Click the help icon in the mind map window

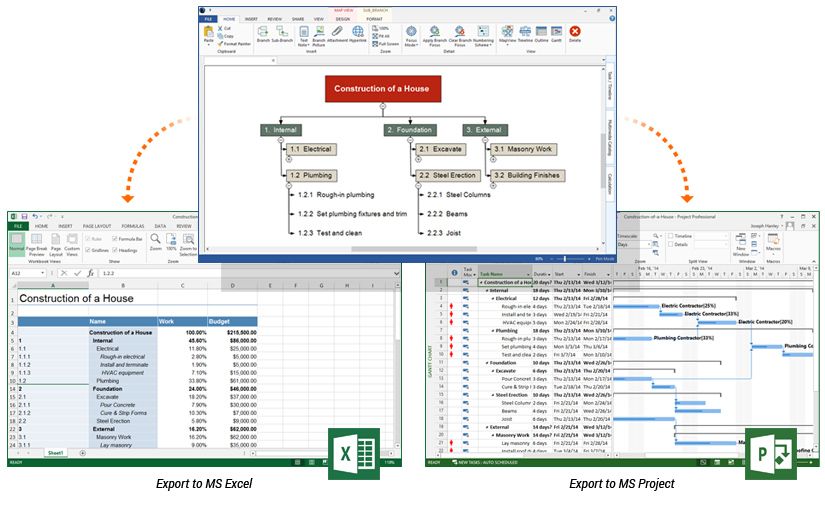pos(612,18)
